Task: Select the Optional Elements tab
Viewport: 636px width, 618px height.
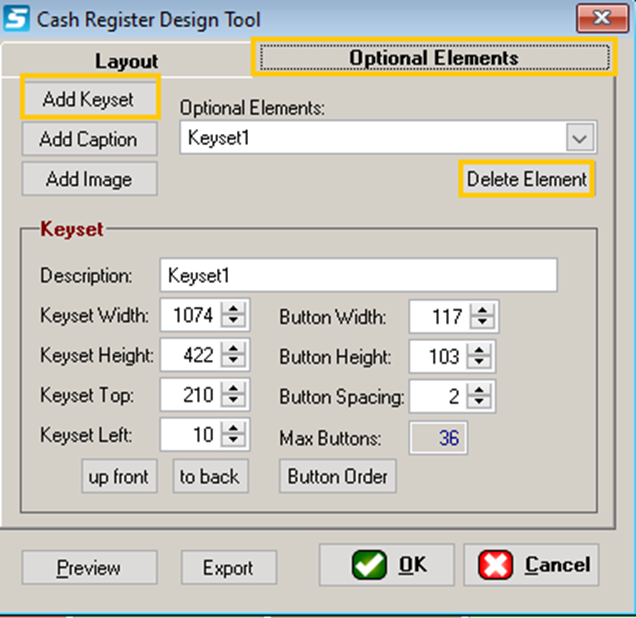Action: pos(433,58)
